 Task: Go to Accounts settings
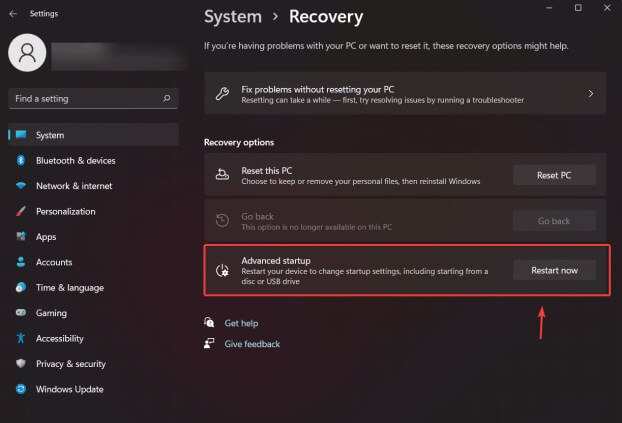pyautogui.click(x=54, y=262)
